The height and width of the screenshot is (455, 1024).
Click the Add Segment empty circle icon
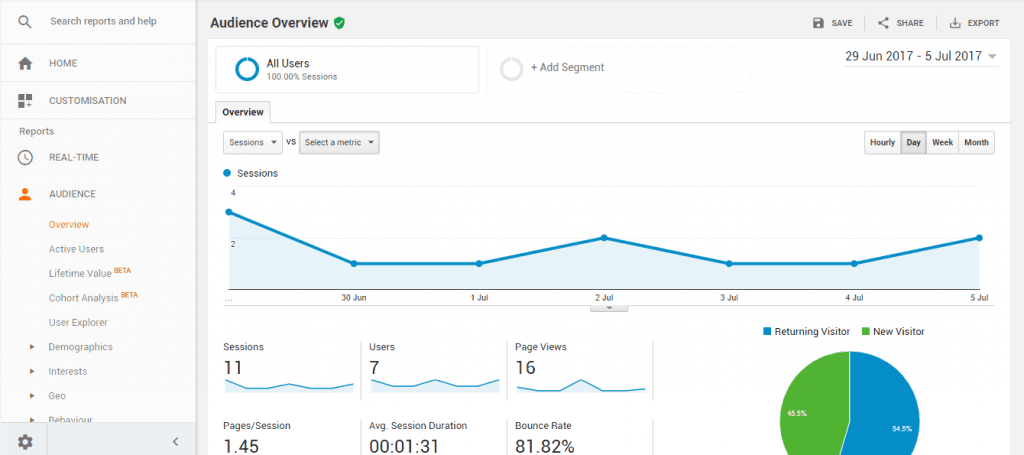(511, 69)
